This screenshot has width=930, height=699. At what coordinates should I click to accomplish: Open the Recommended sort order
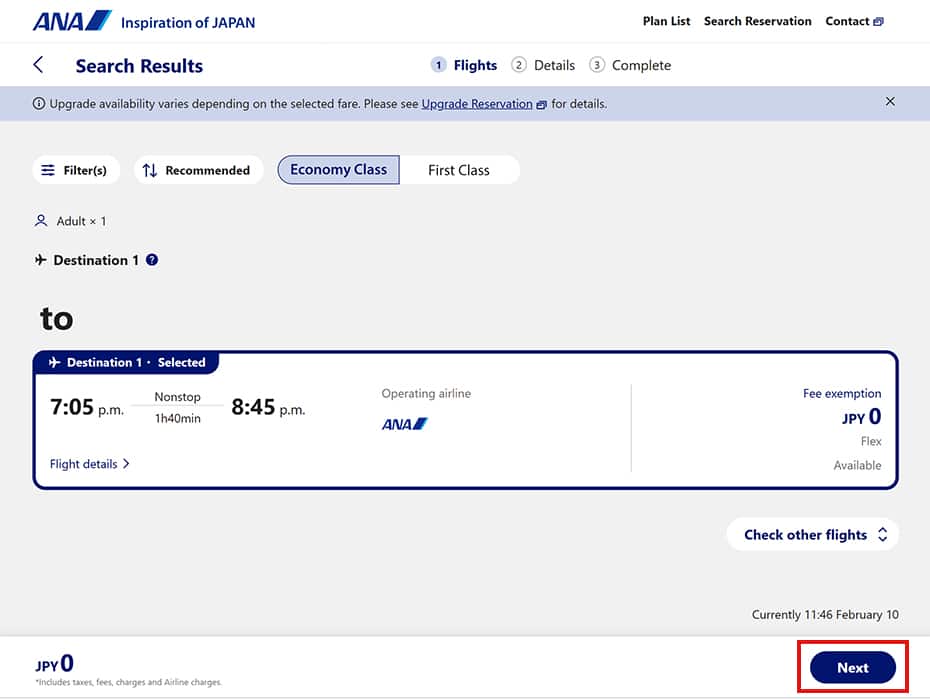click(198, 170)
